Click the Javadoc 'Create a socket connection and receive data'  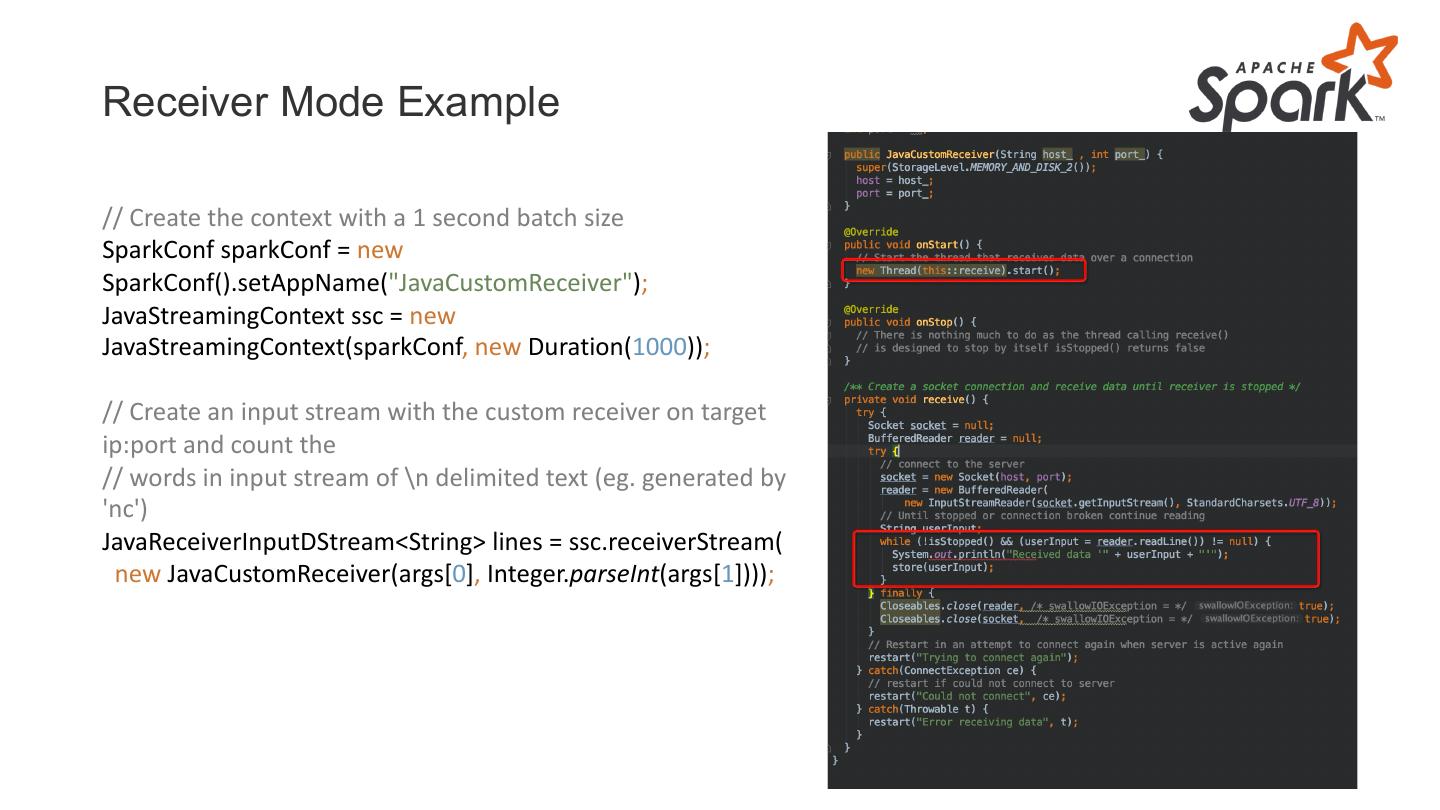1071,386
